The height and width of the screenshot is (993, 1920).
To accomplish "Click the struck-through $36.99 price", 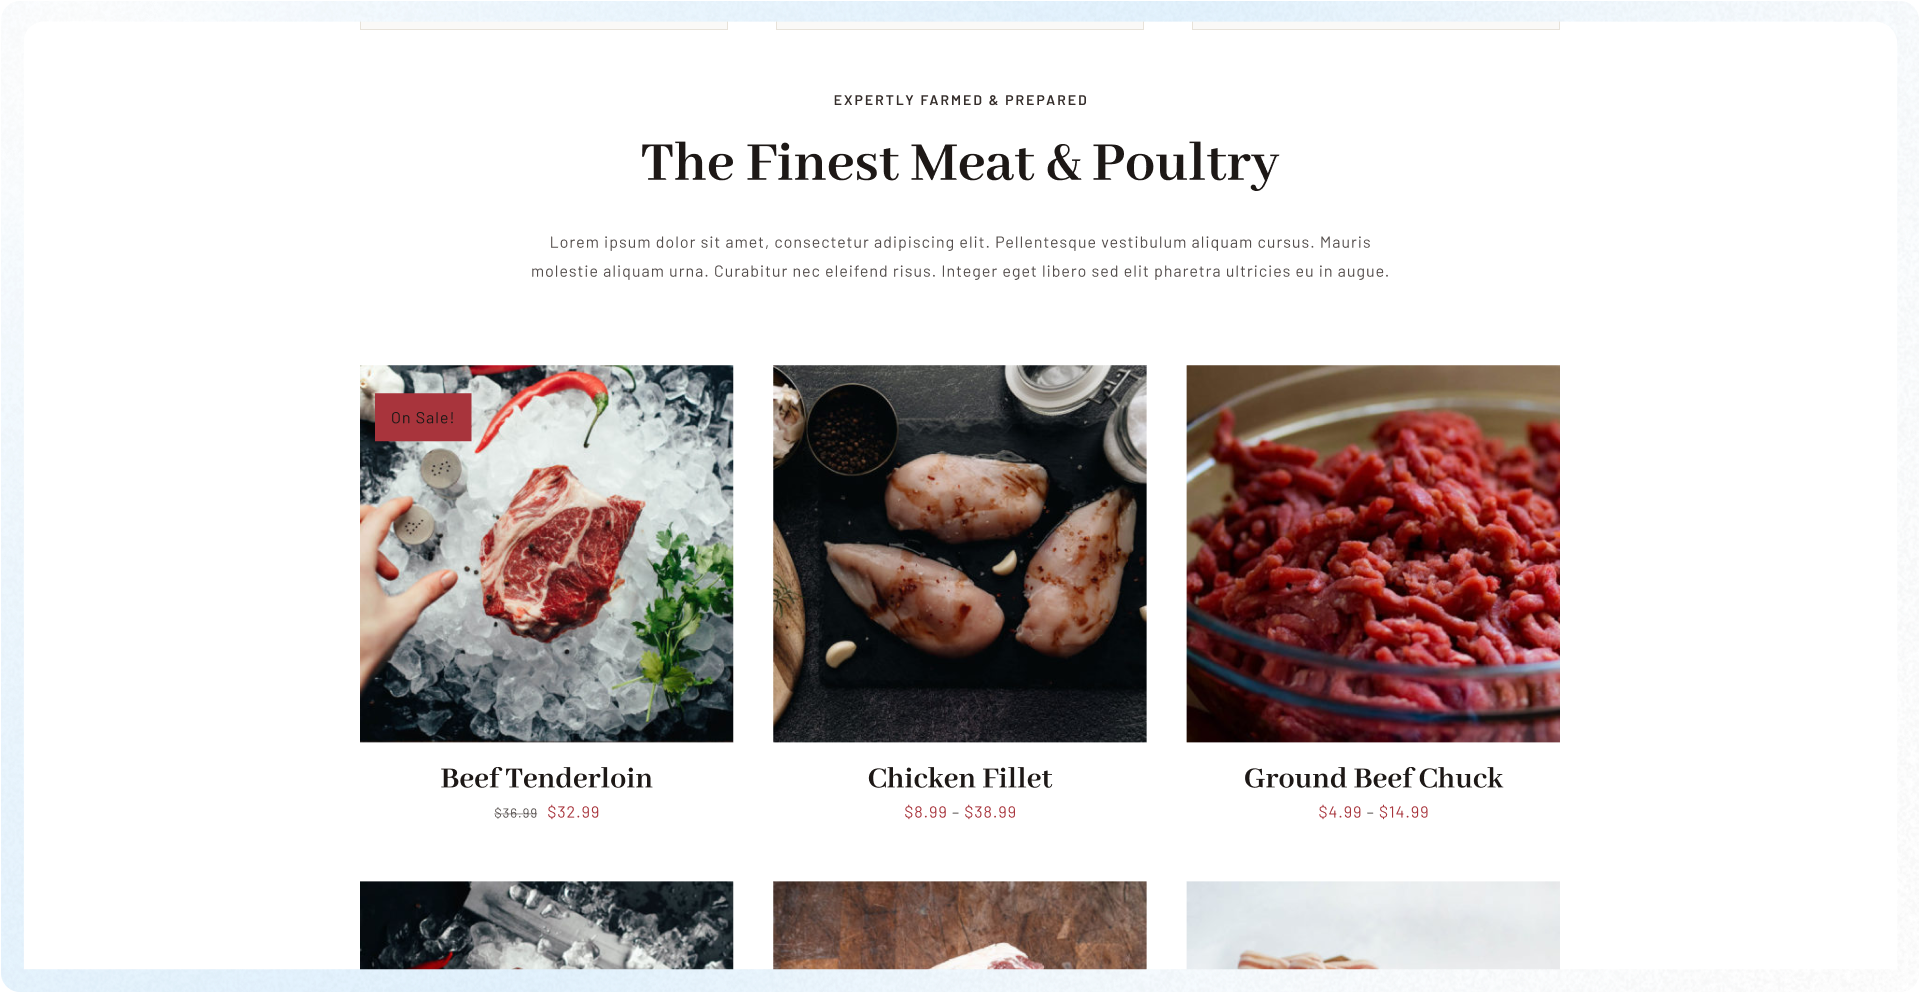I will (x=515, y=813).
